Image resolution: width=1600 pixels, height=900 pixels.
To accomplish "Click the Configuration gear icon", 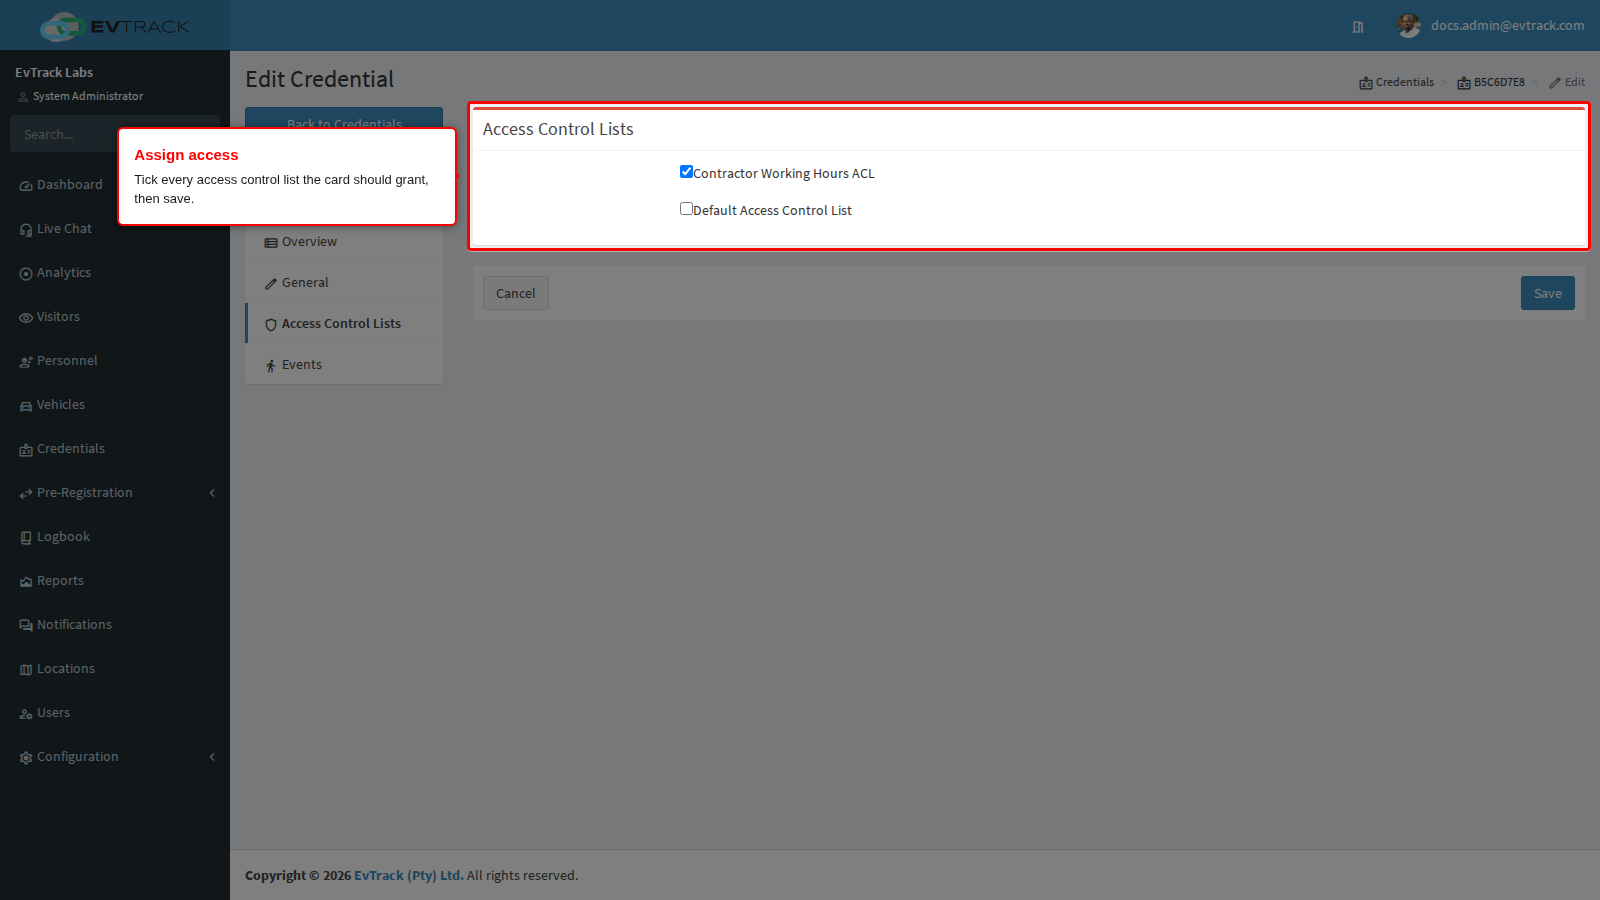I will 26,758.
